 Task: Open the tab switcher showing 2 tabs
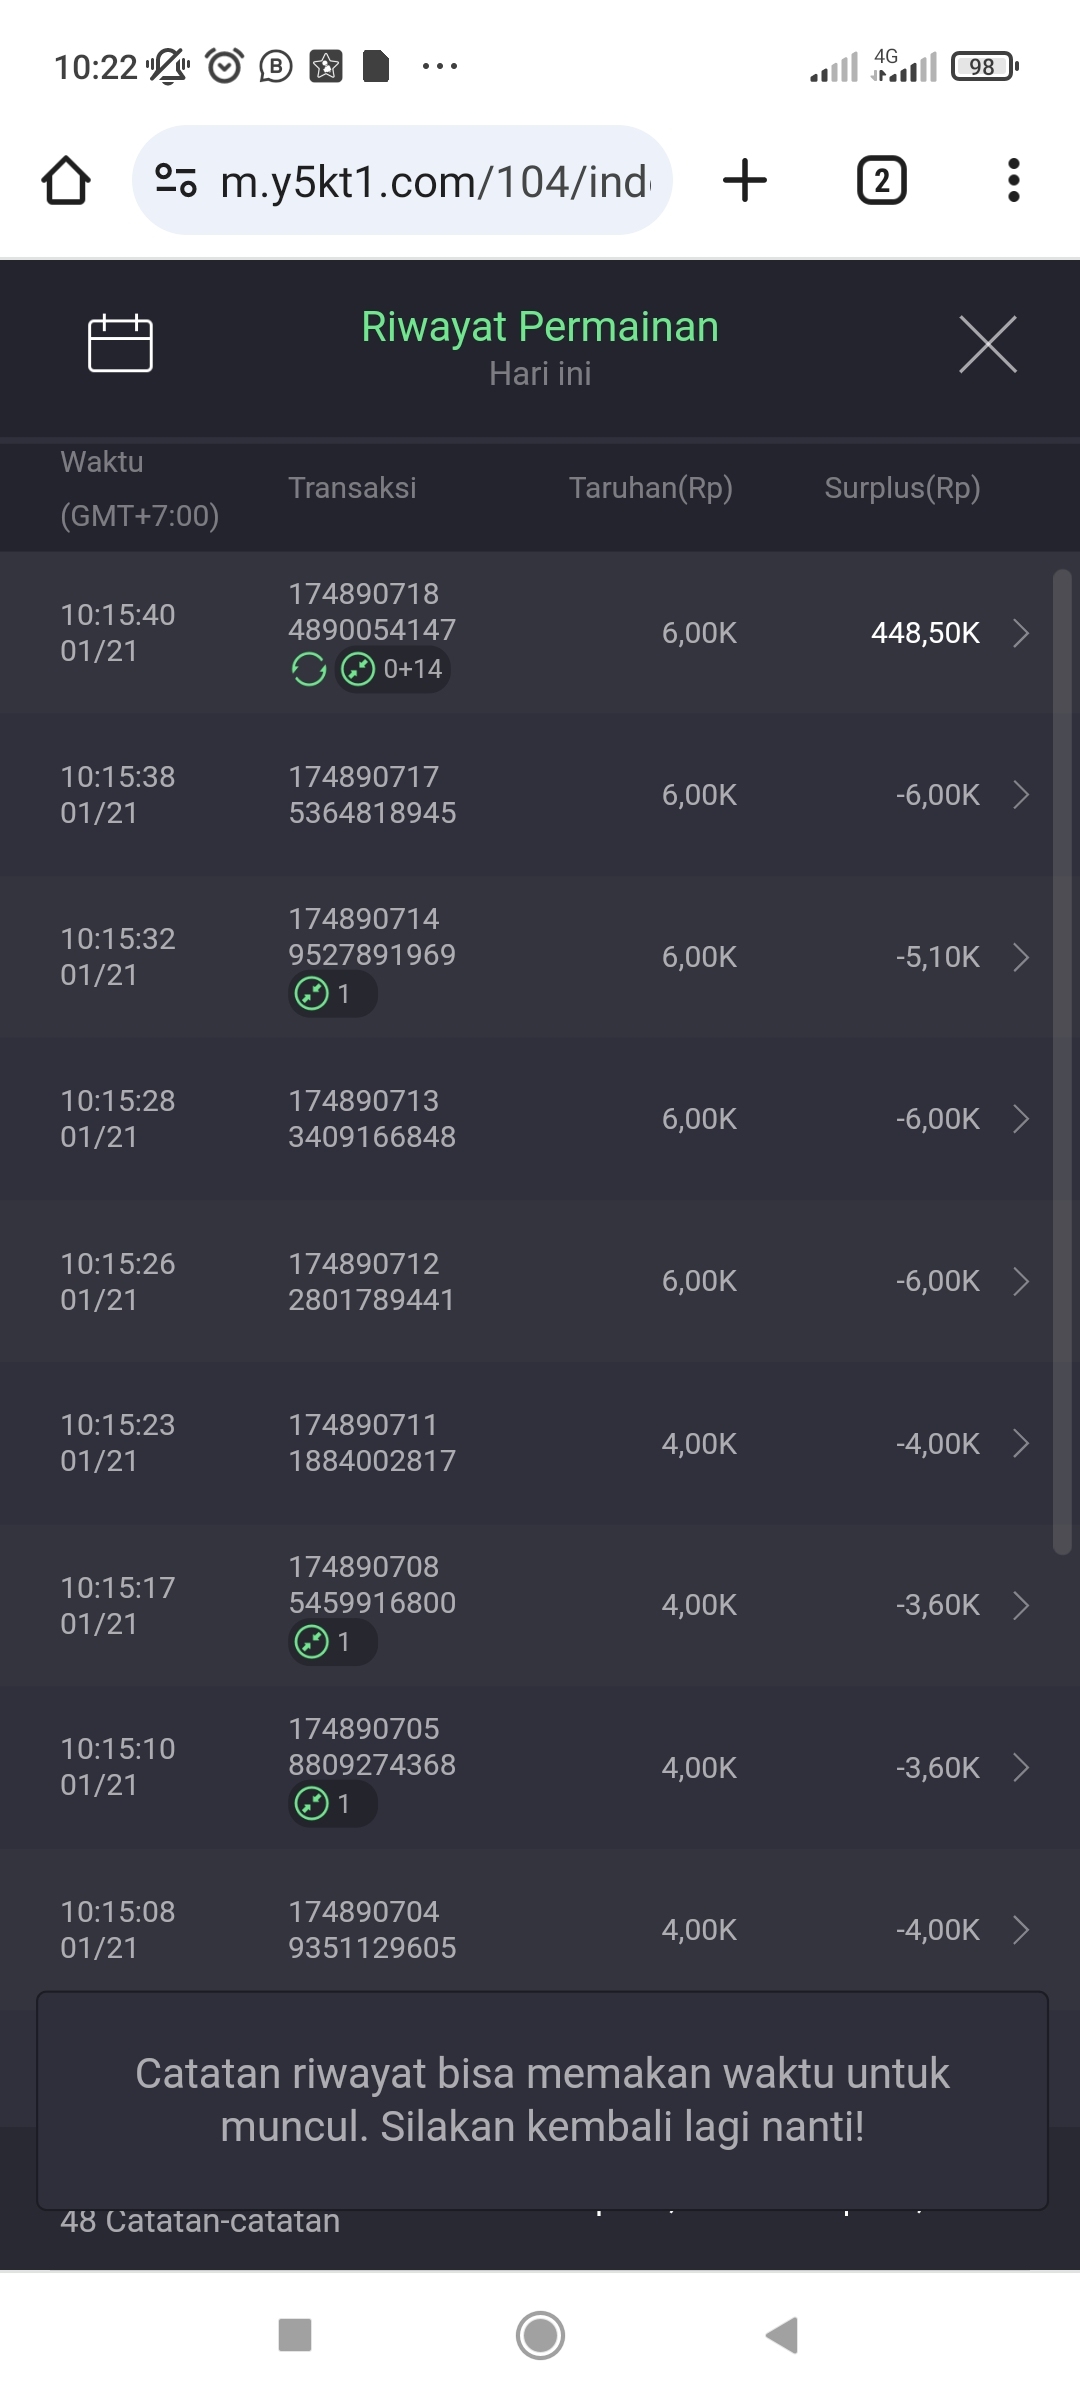coord(881,181)
